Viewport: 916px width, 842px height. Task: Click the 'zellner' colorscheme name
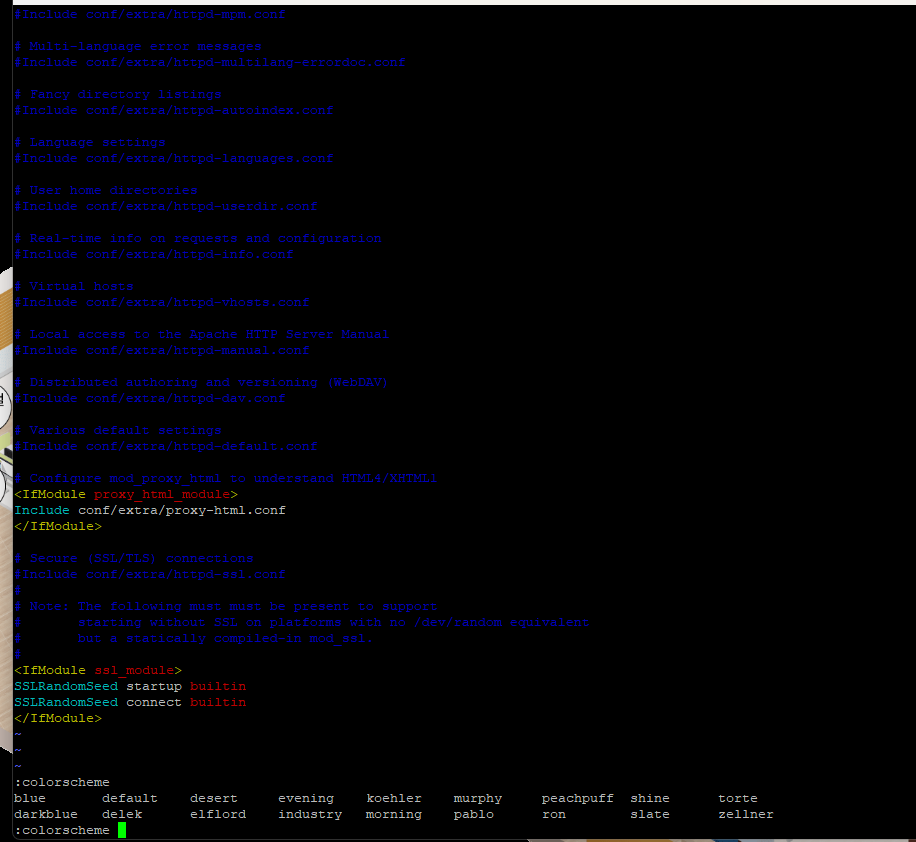point(746,814)
